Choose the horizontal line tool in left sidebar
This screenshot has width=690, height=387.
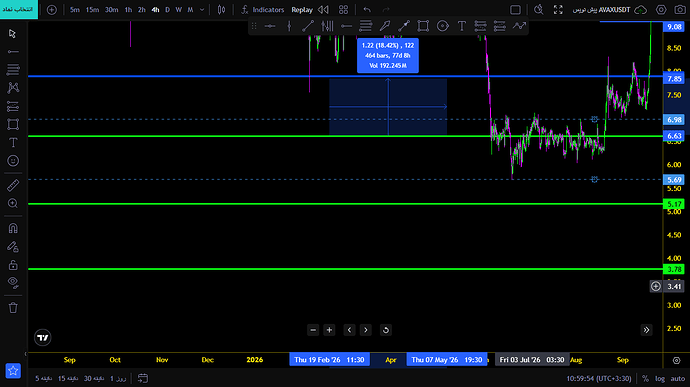pos(13,52)
